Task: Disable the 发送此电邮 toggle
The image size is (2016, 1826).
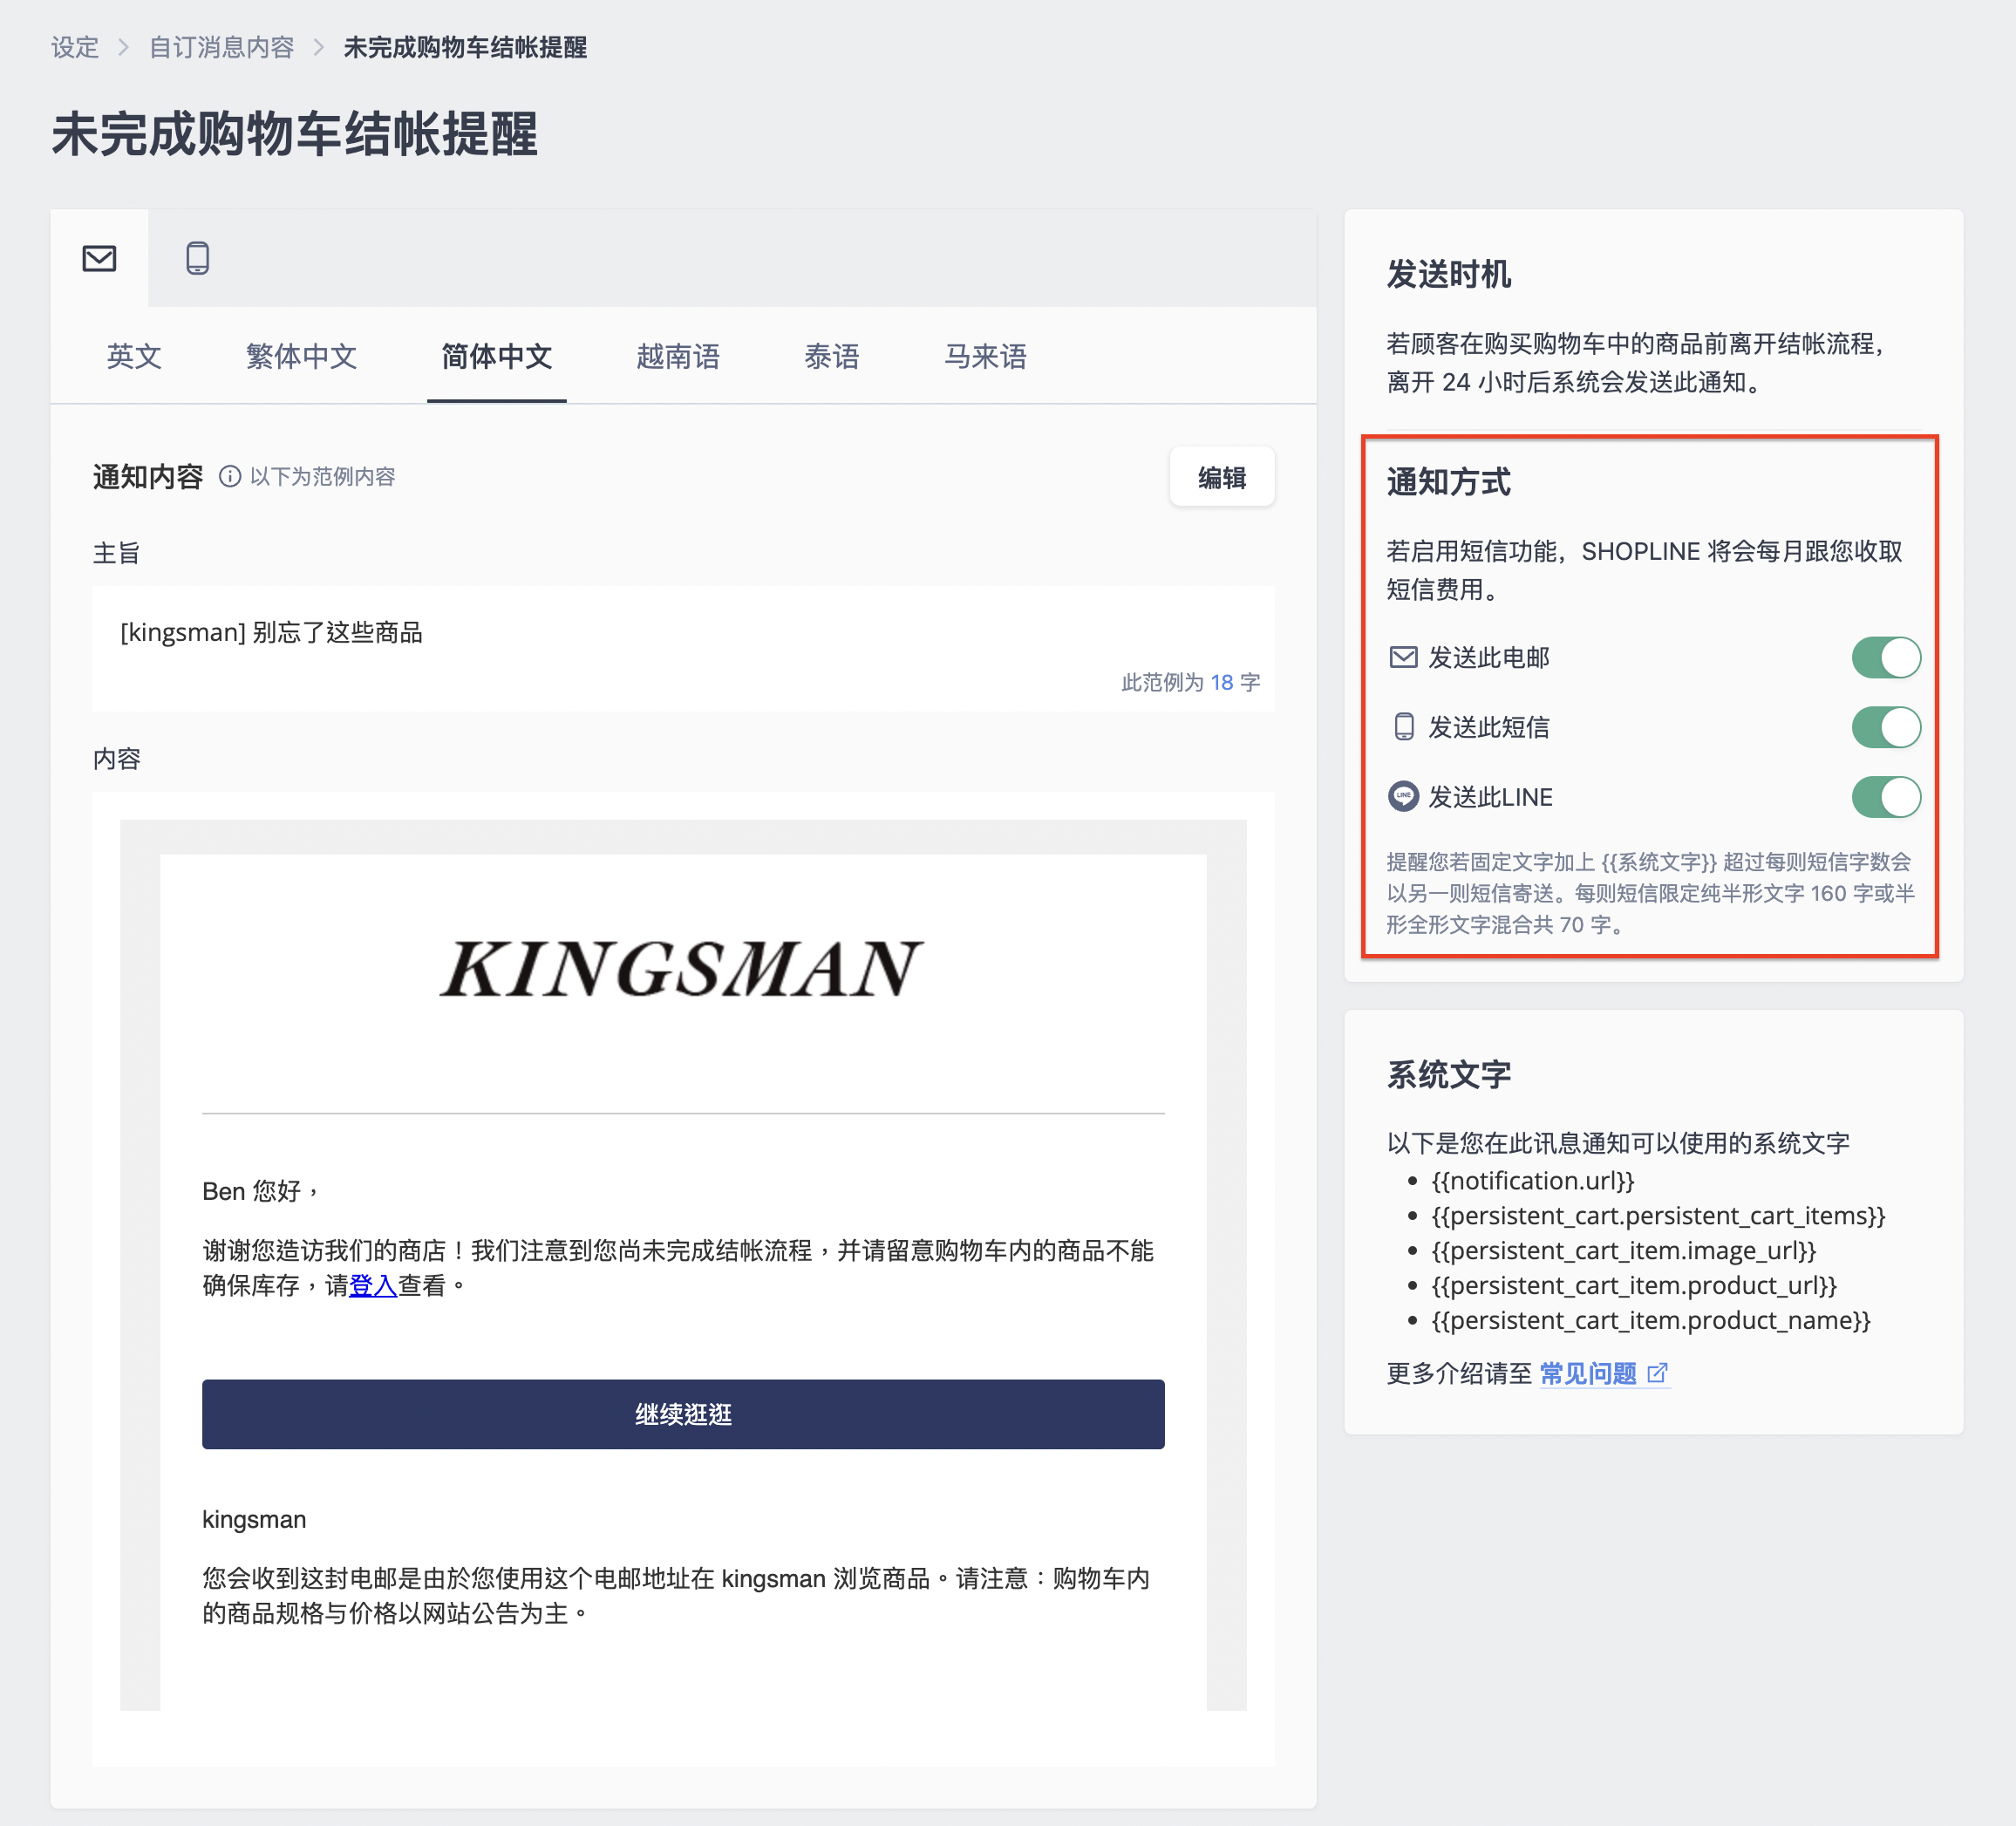Action: point(1886,657)
